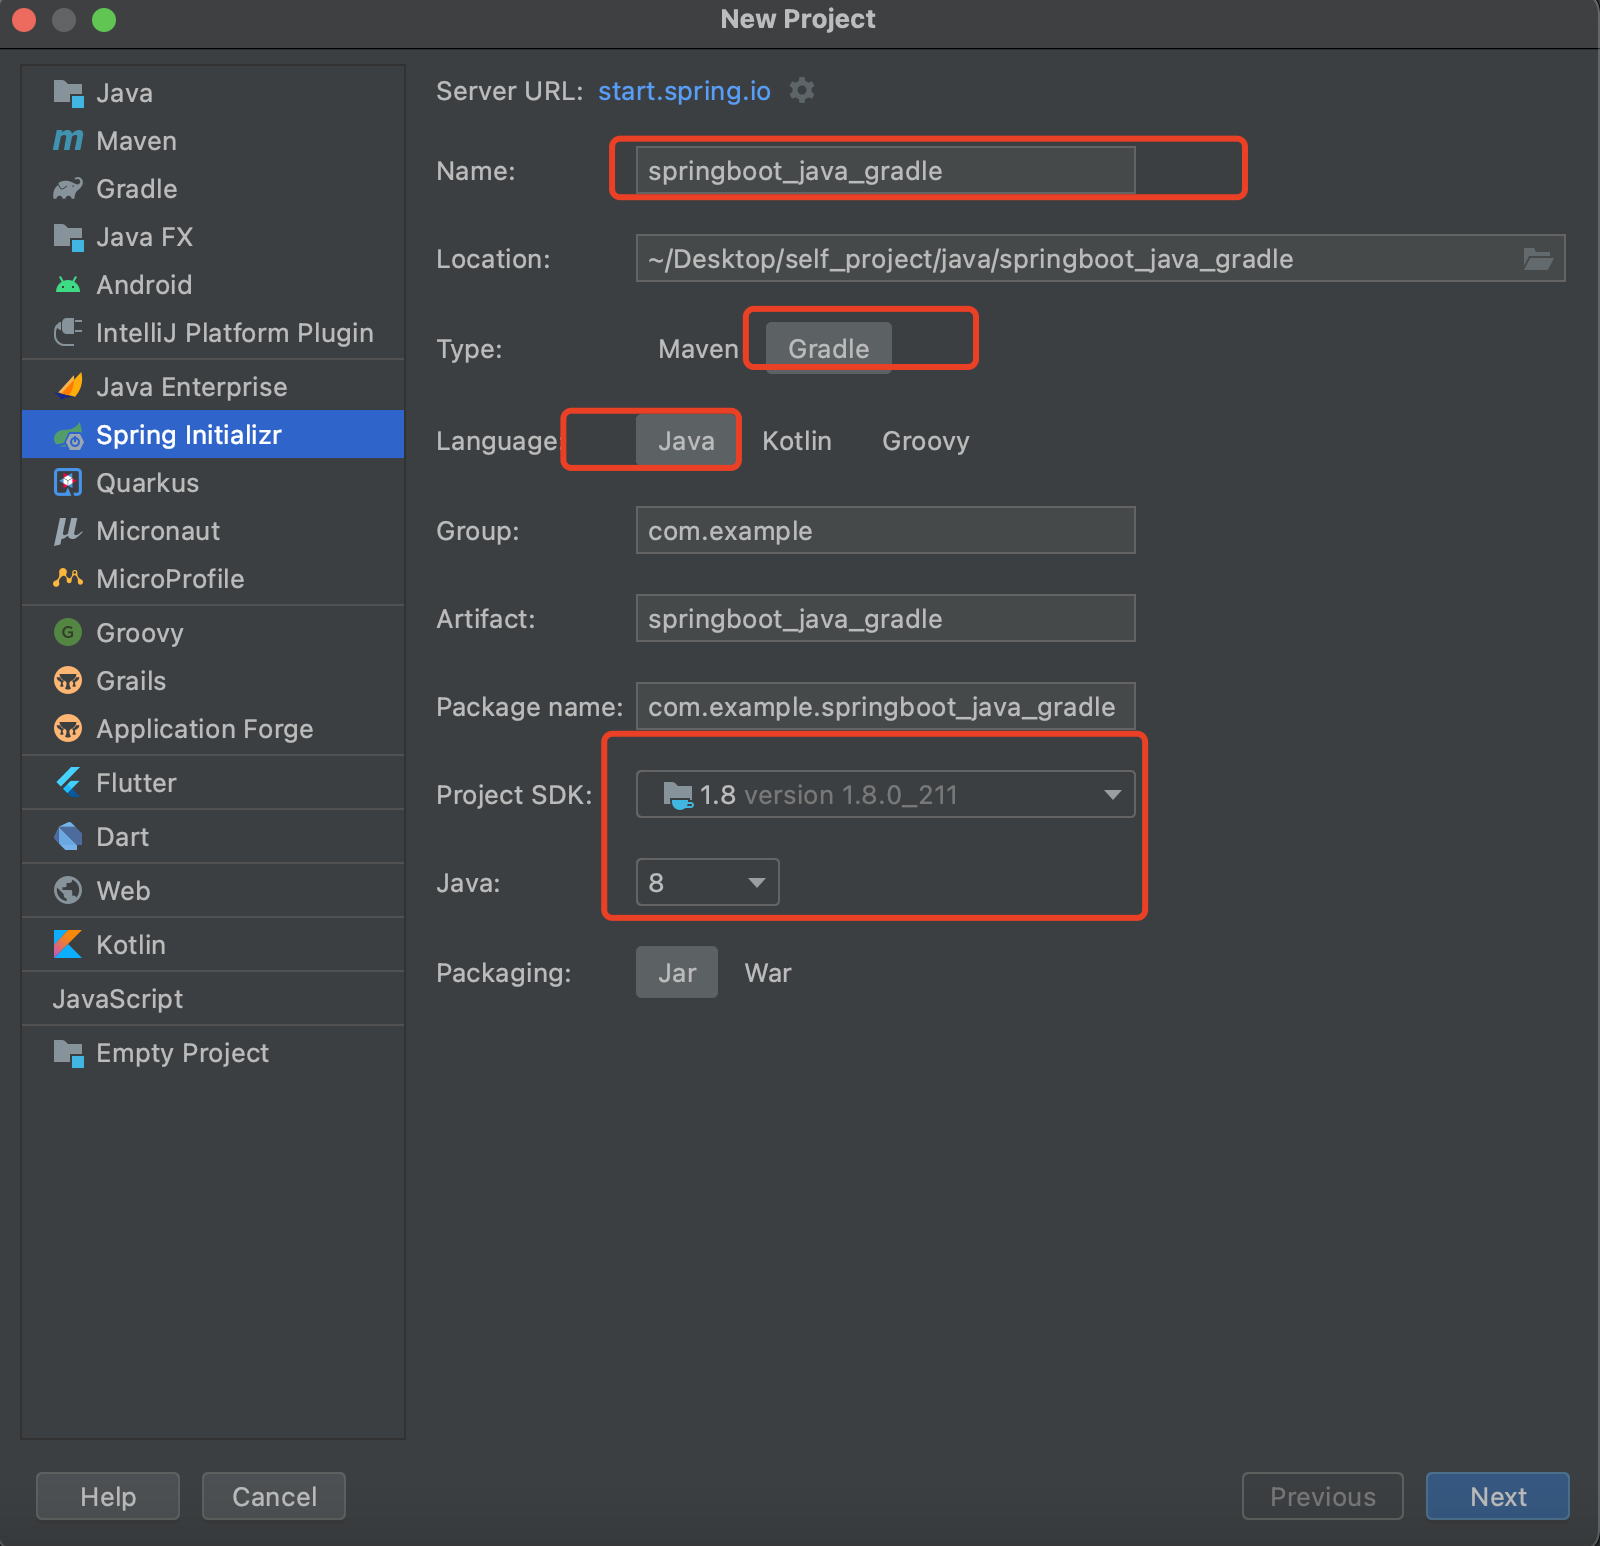Choose Kotlin as the language
Image resolution: width=1600 pixels, height=1546 pixels.
797,441
